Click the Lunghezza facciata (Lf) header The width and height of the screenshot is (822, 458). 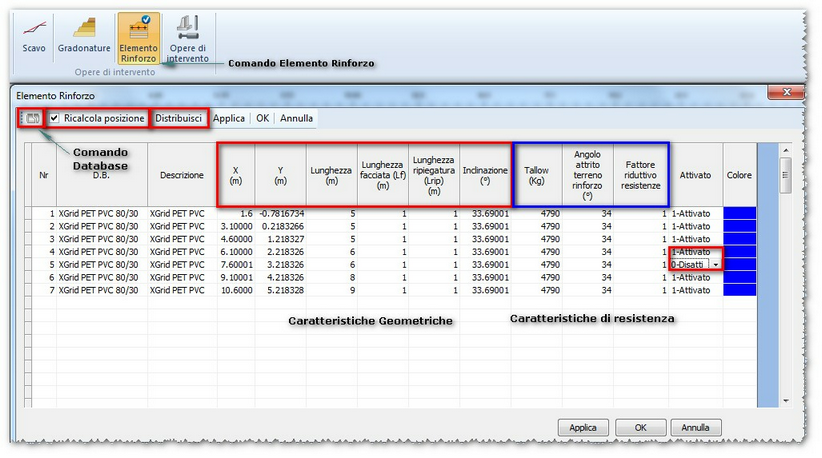[383, 175]
